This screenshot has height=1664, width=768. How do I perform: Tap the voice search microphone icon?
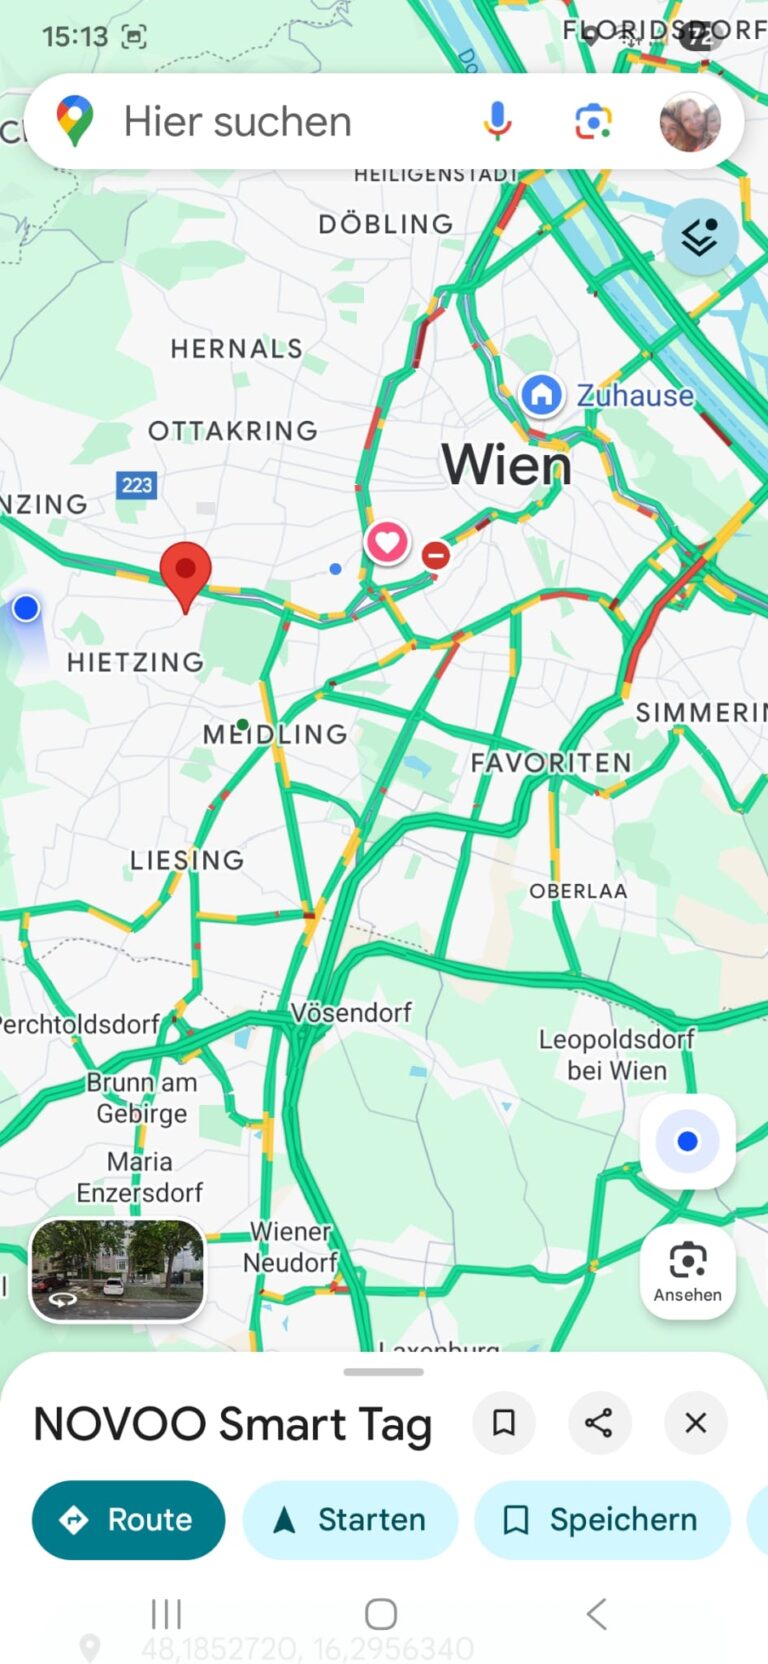(x=497, y=121)
